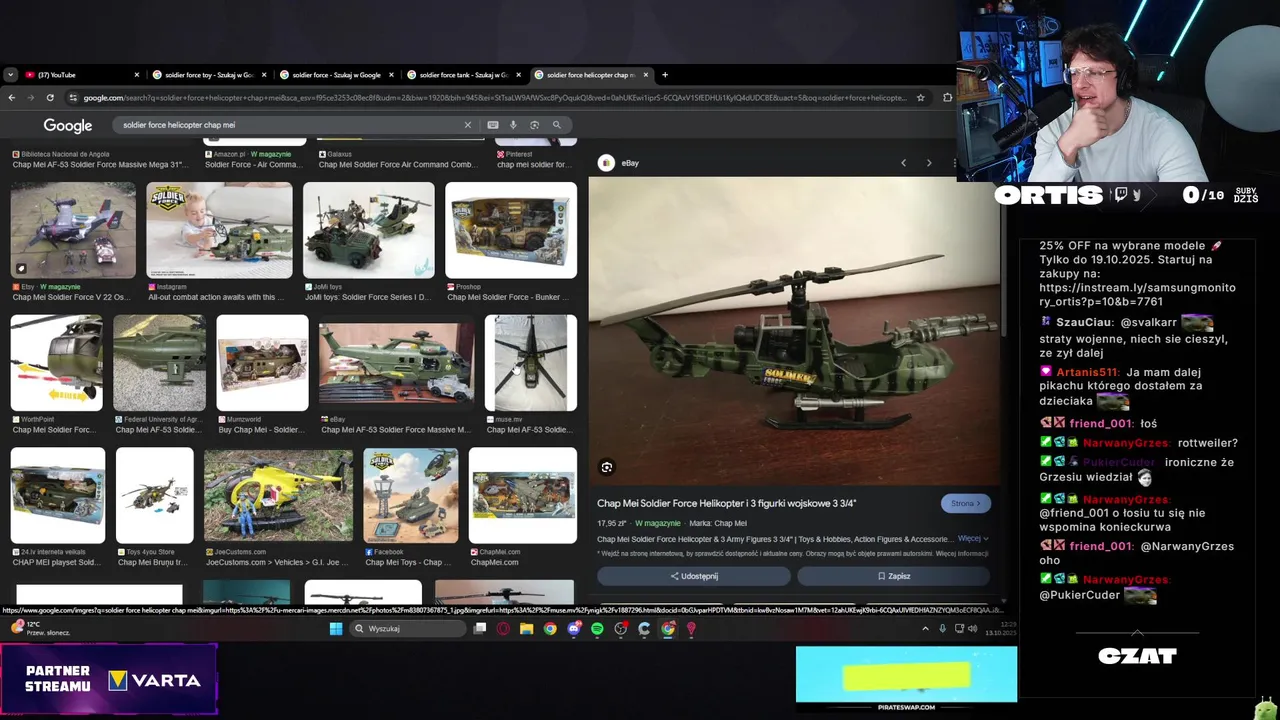Save the image with Zapisz
Viewport: 1280px width, 720px height.
point(894,576)
